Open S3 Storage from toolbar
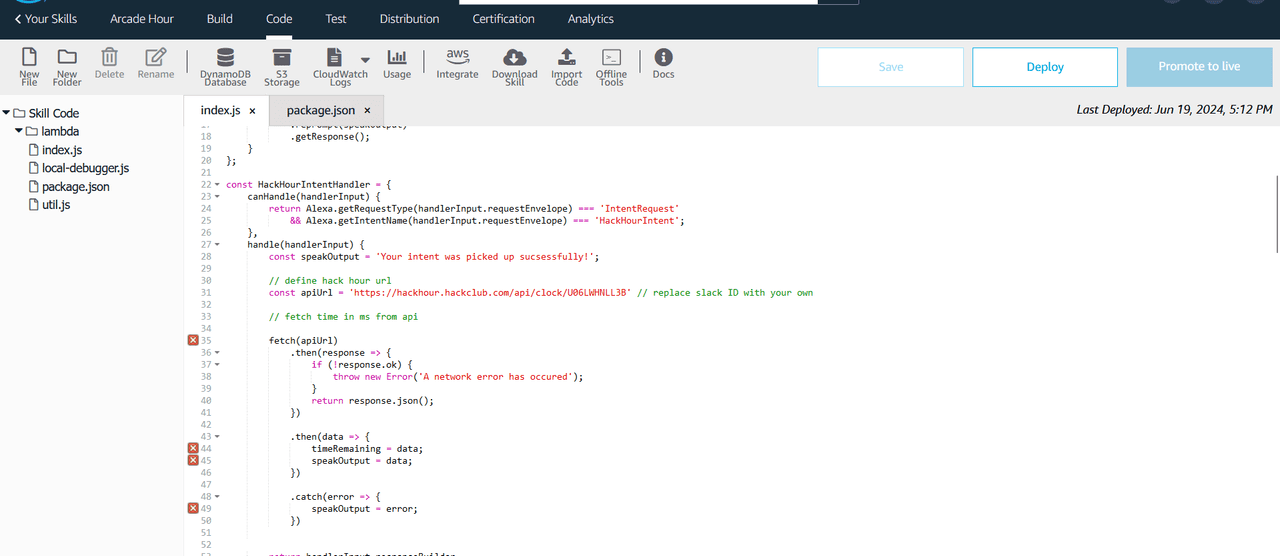The height and width of the screenshot is (556, 1280). (282, 58)
